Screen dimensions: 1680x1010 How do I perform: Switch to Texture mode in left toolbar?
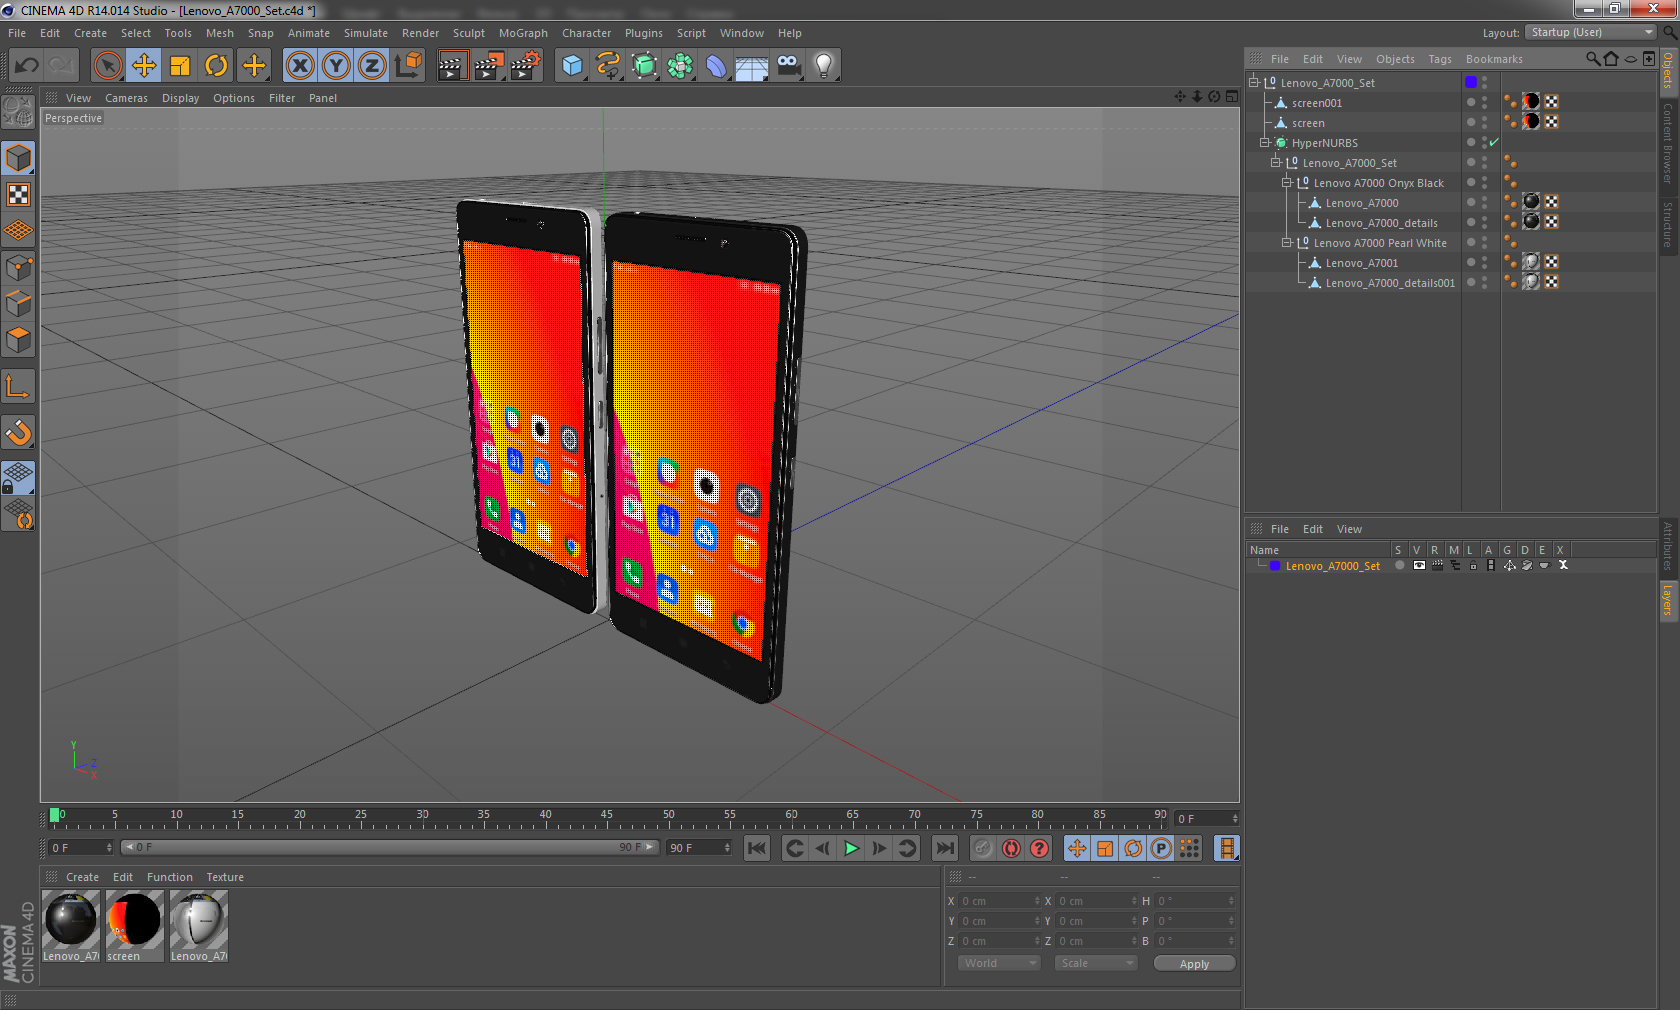(18, 195)
